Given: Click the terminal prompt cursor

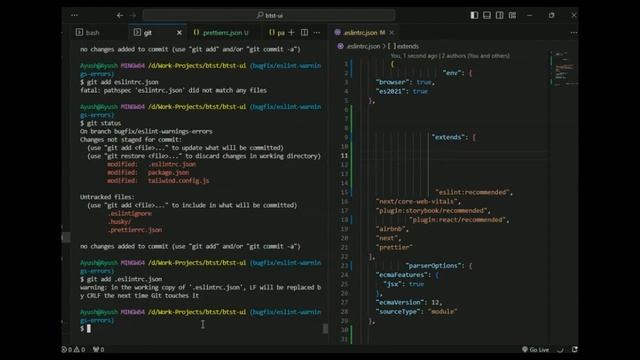Looking at the screenshot, I should [89, 329].
